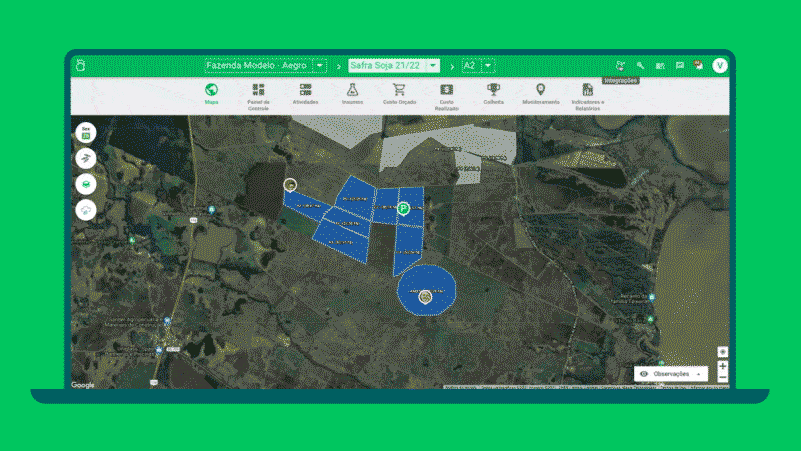Go to Atividades section

305,93
